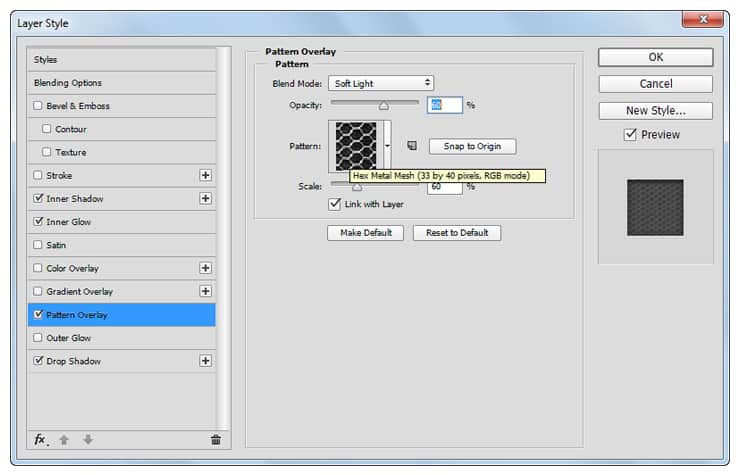Screen dimensions: 740x475
Task: Move effect up with up arrow icon
Action: click(64, 440)
